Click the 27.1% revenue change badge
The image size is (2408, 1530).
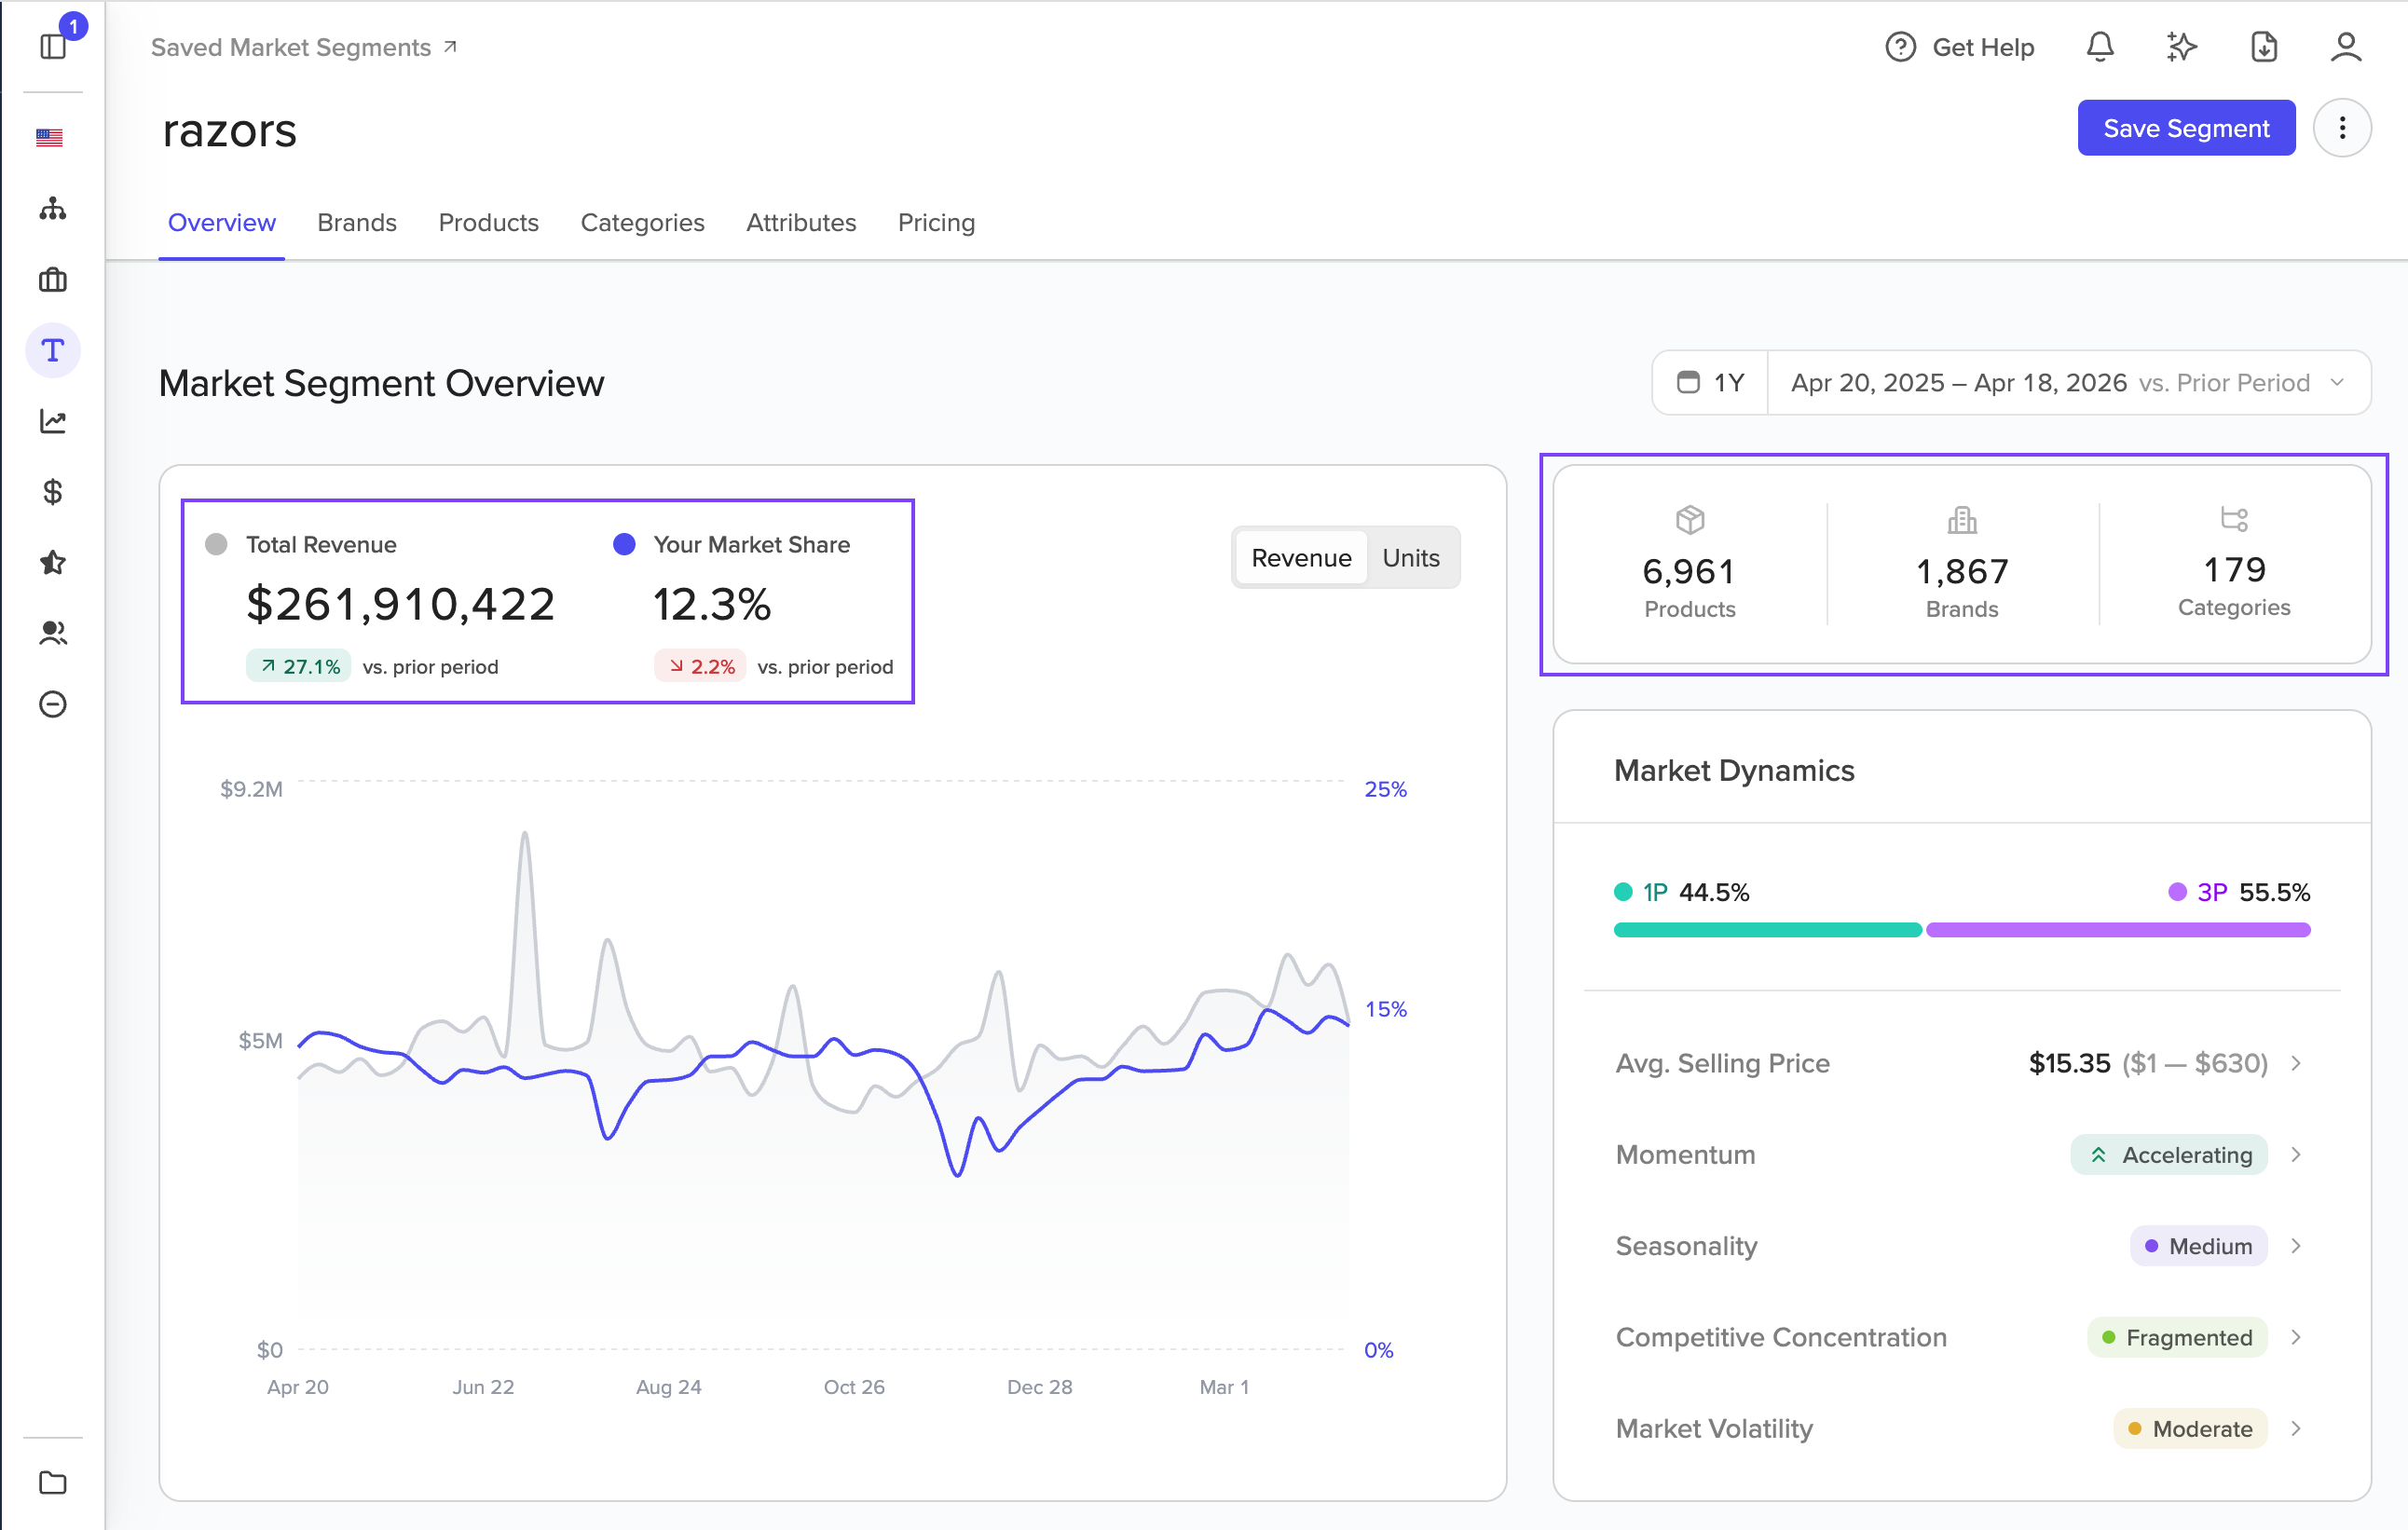[298, 666]
